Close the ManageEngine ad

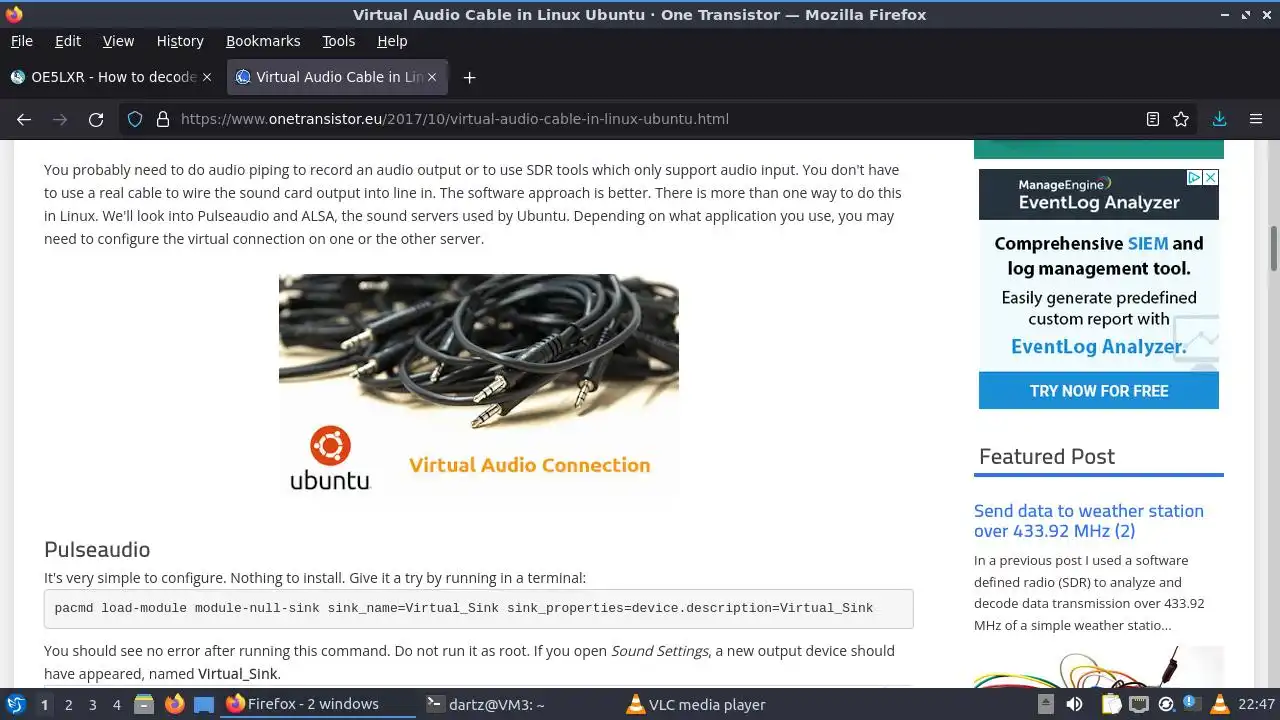click(1210, 177)
